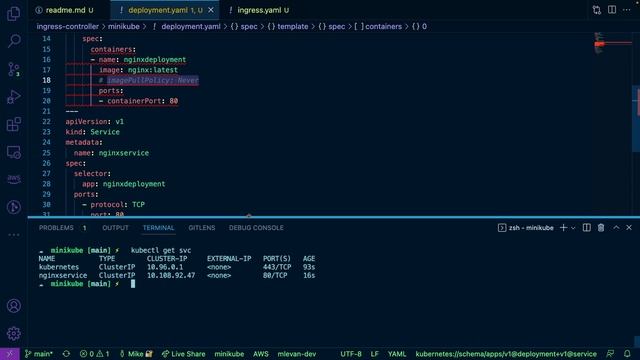Open the GitLens panel tab
This screenshot has width=640, height=360.
202,228
